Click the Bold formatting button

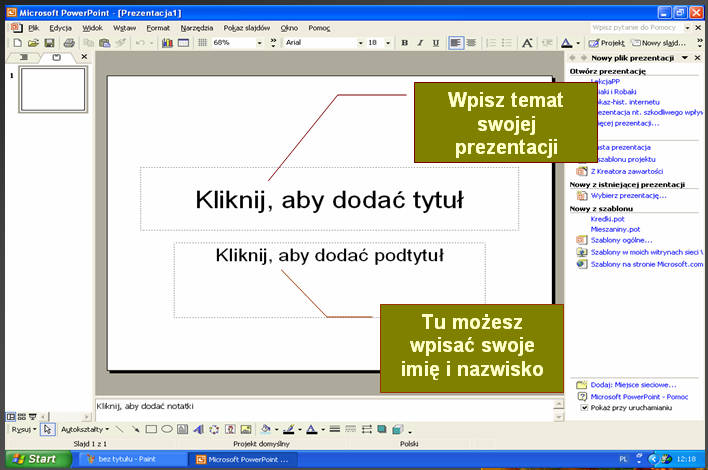[404, 43]
